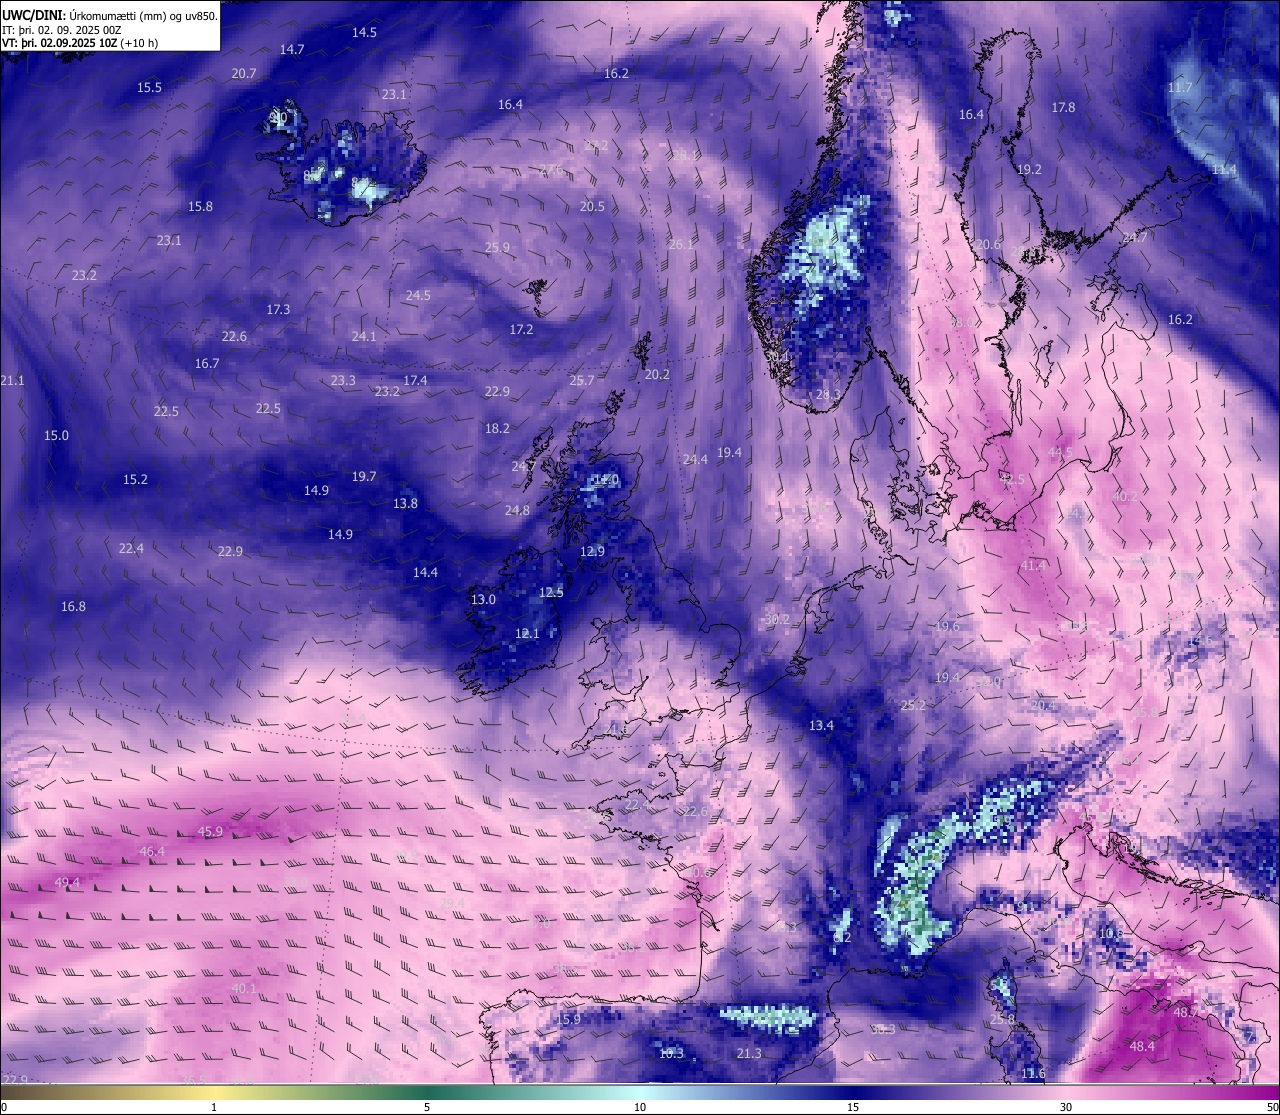Click the 16.7 value label
1280x1115 pixels.
(207, 363)
